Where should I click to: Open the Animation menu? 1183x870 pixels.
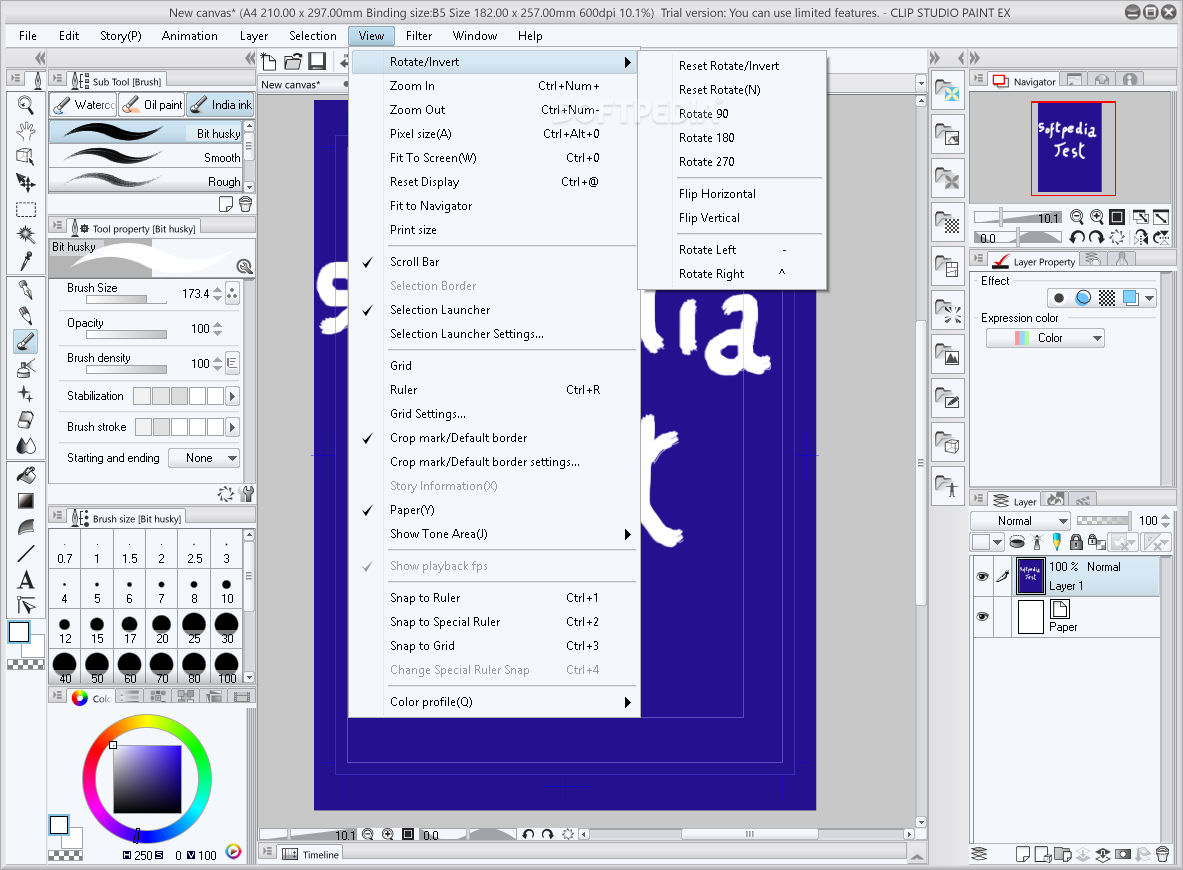(189, 35)
